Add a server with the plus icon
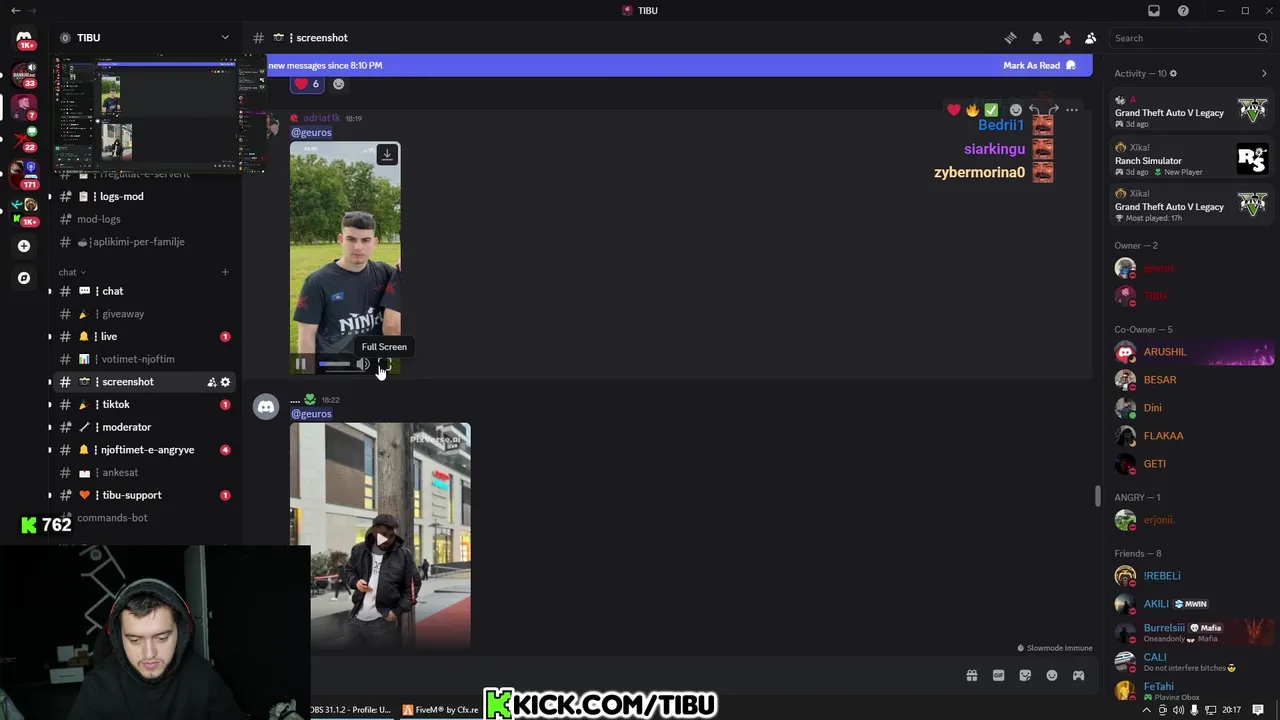The width and height of the screenshot is (1280, 720). [x=24, y=246]
